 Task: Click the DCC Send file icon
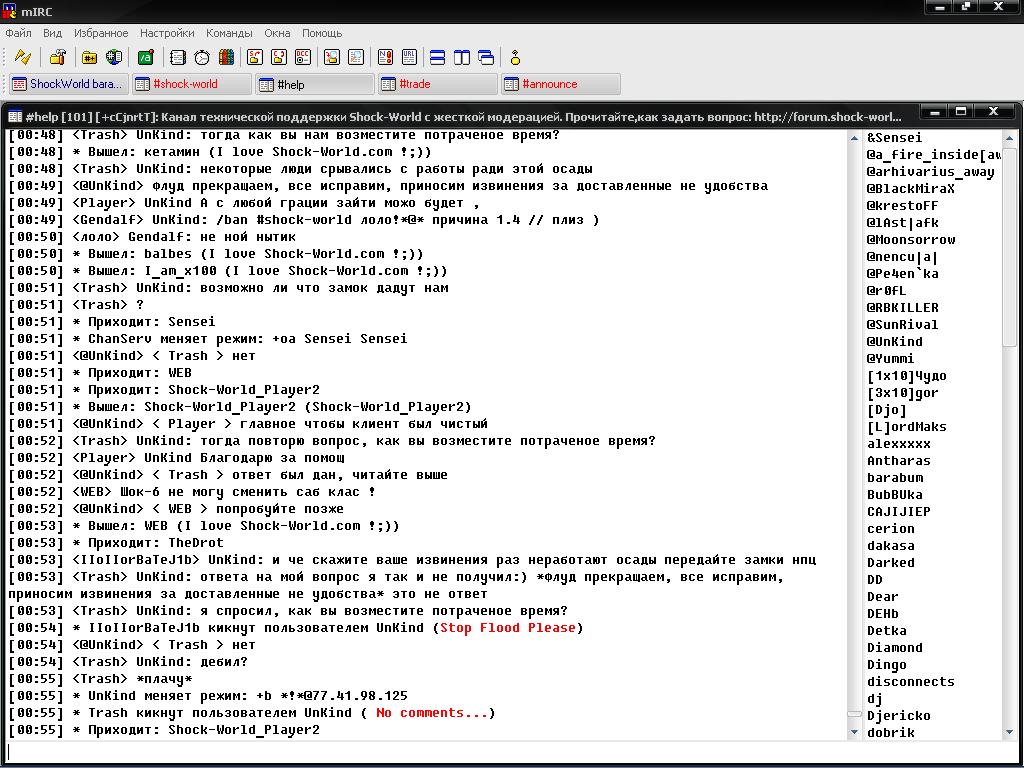(255, 57)
